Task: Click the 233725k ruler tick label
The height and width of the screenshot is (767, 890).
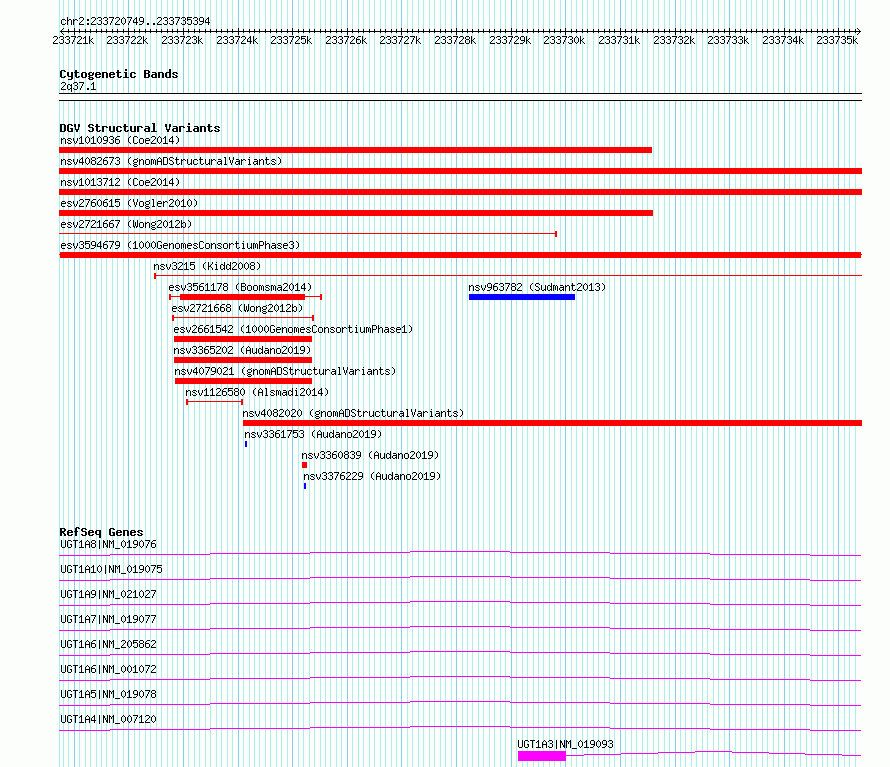Action: [291, 40]
